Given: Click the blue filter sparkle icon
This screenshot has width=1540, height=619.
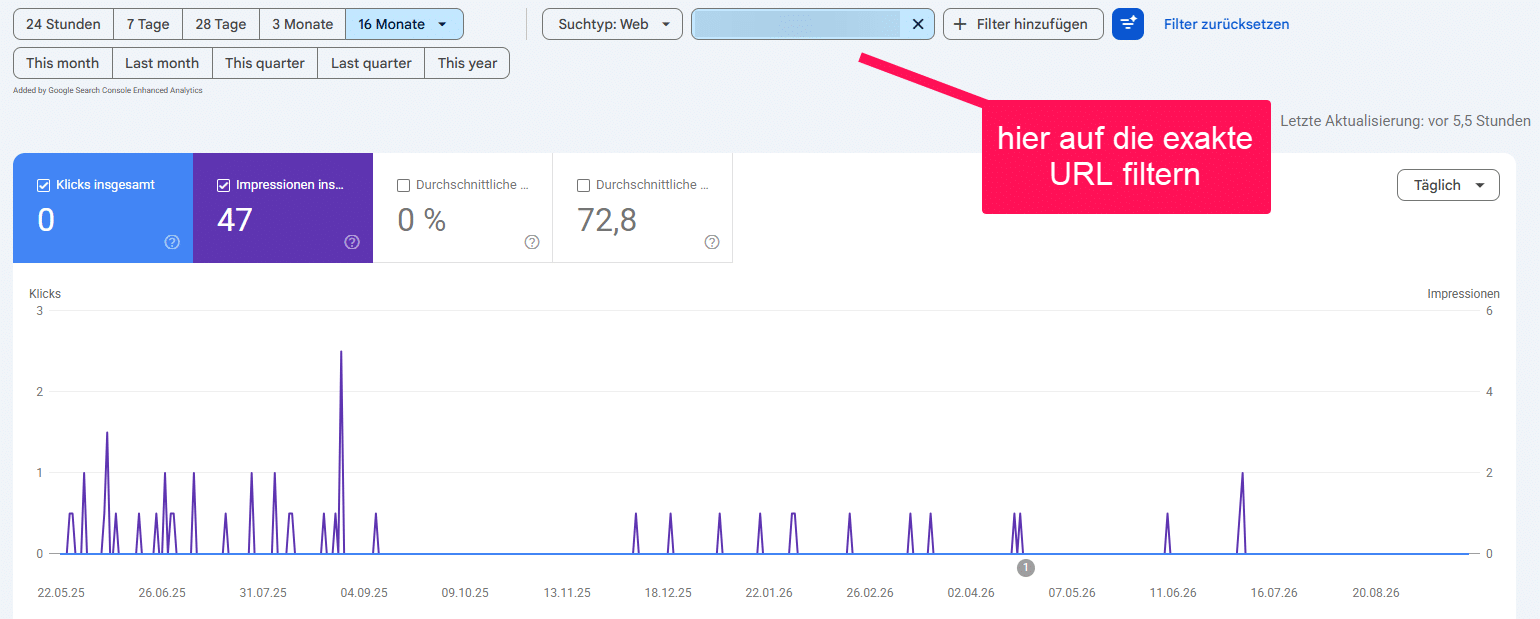Looking at the screenshot, I should 1128,24.
